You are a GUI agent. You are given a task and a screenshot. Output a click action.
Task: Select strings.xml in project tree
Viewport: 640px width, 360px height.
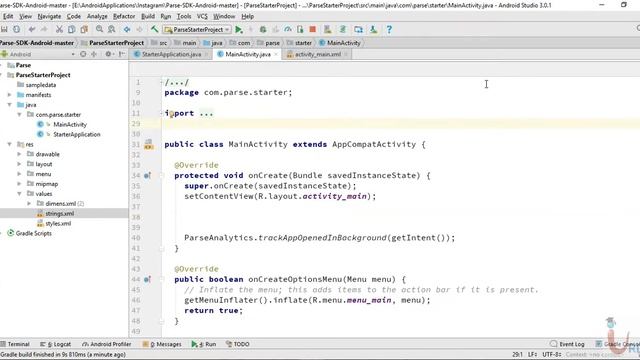pyautogui.click(x=60, y=213)
